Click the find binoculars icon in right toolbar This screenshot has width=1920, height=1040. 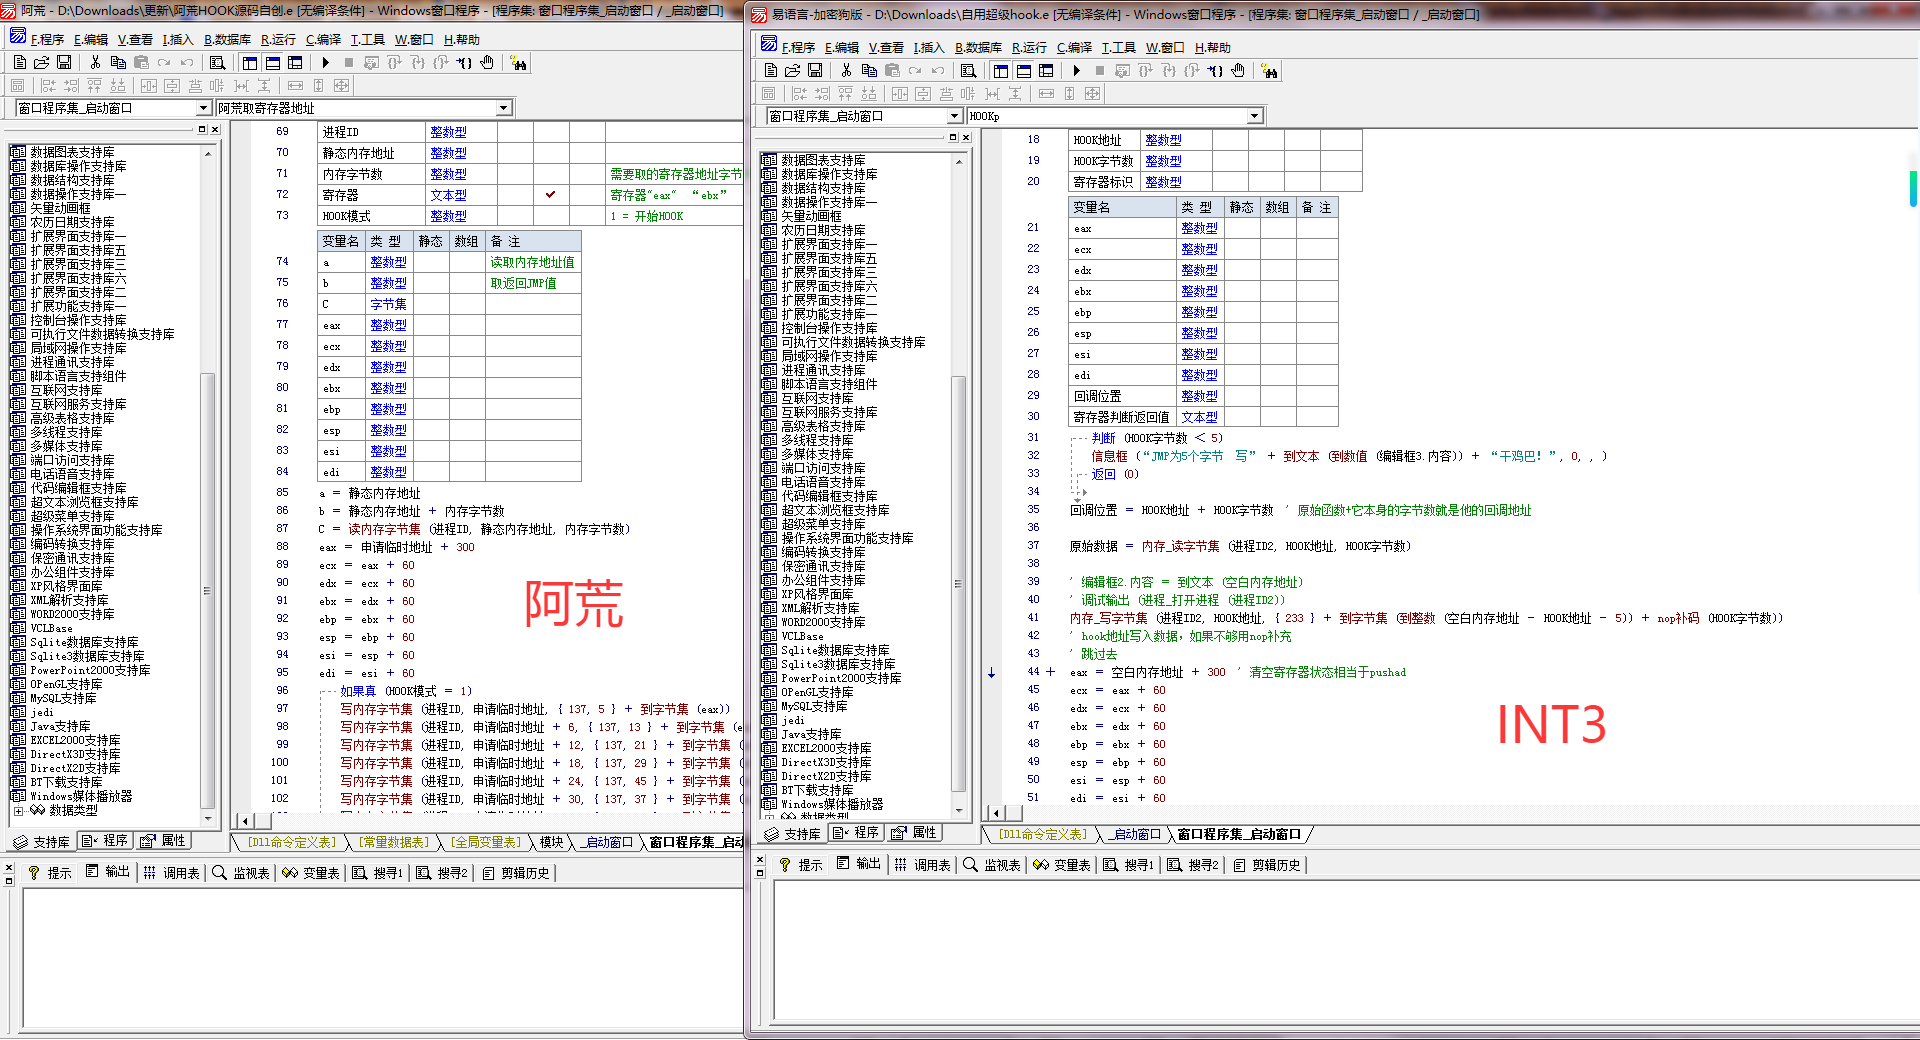(x=1269, y=71)
